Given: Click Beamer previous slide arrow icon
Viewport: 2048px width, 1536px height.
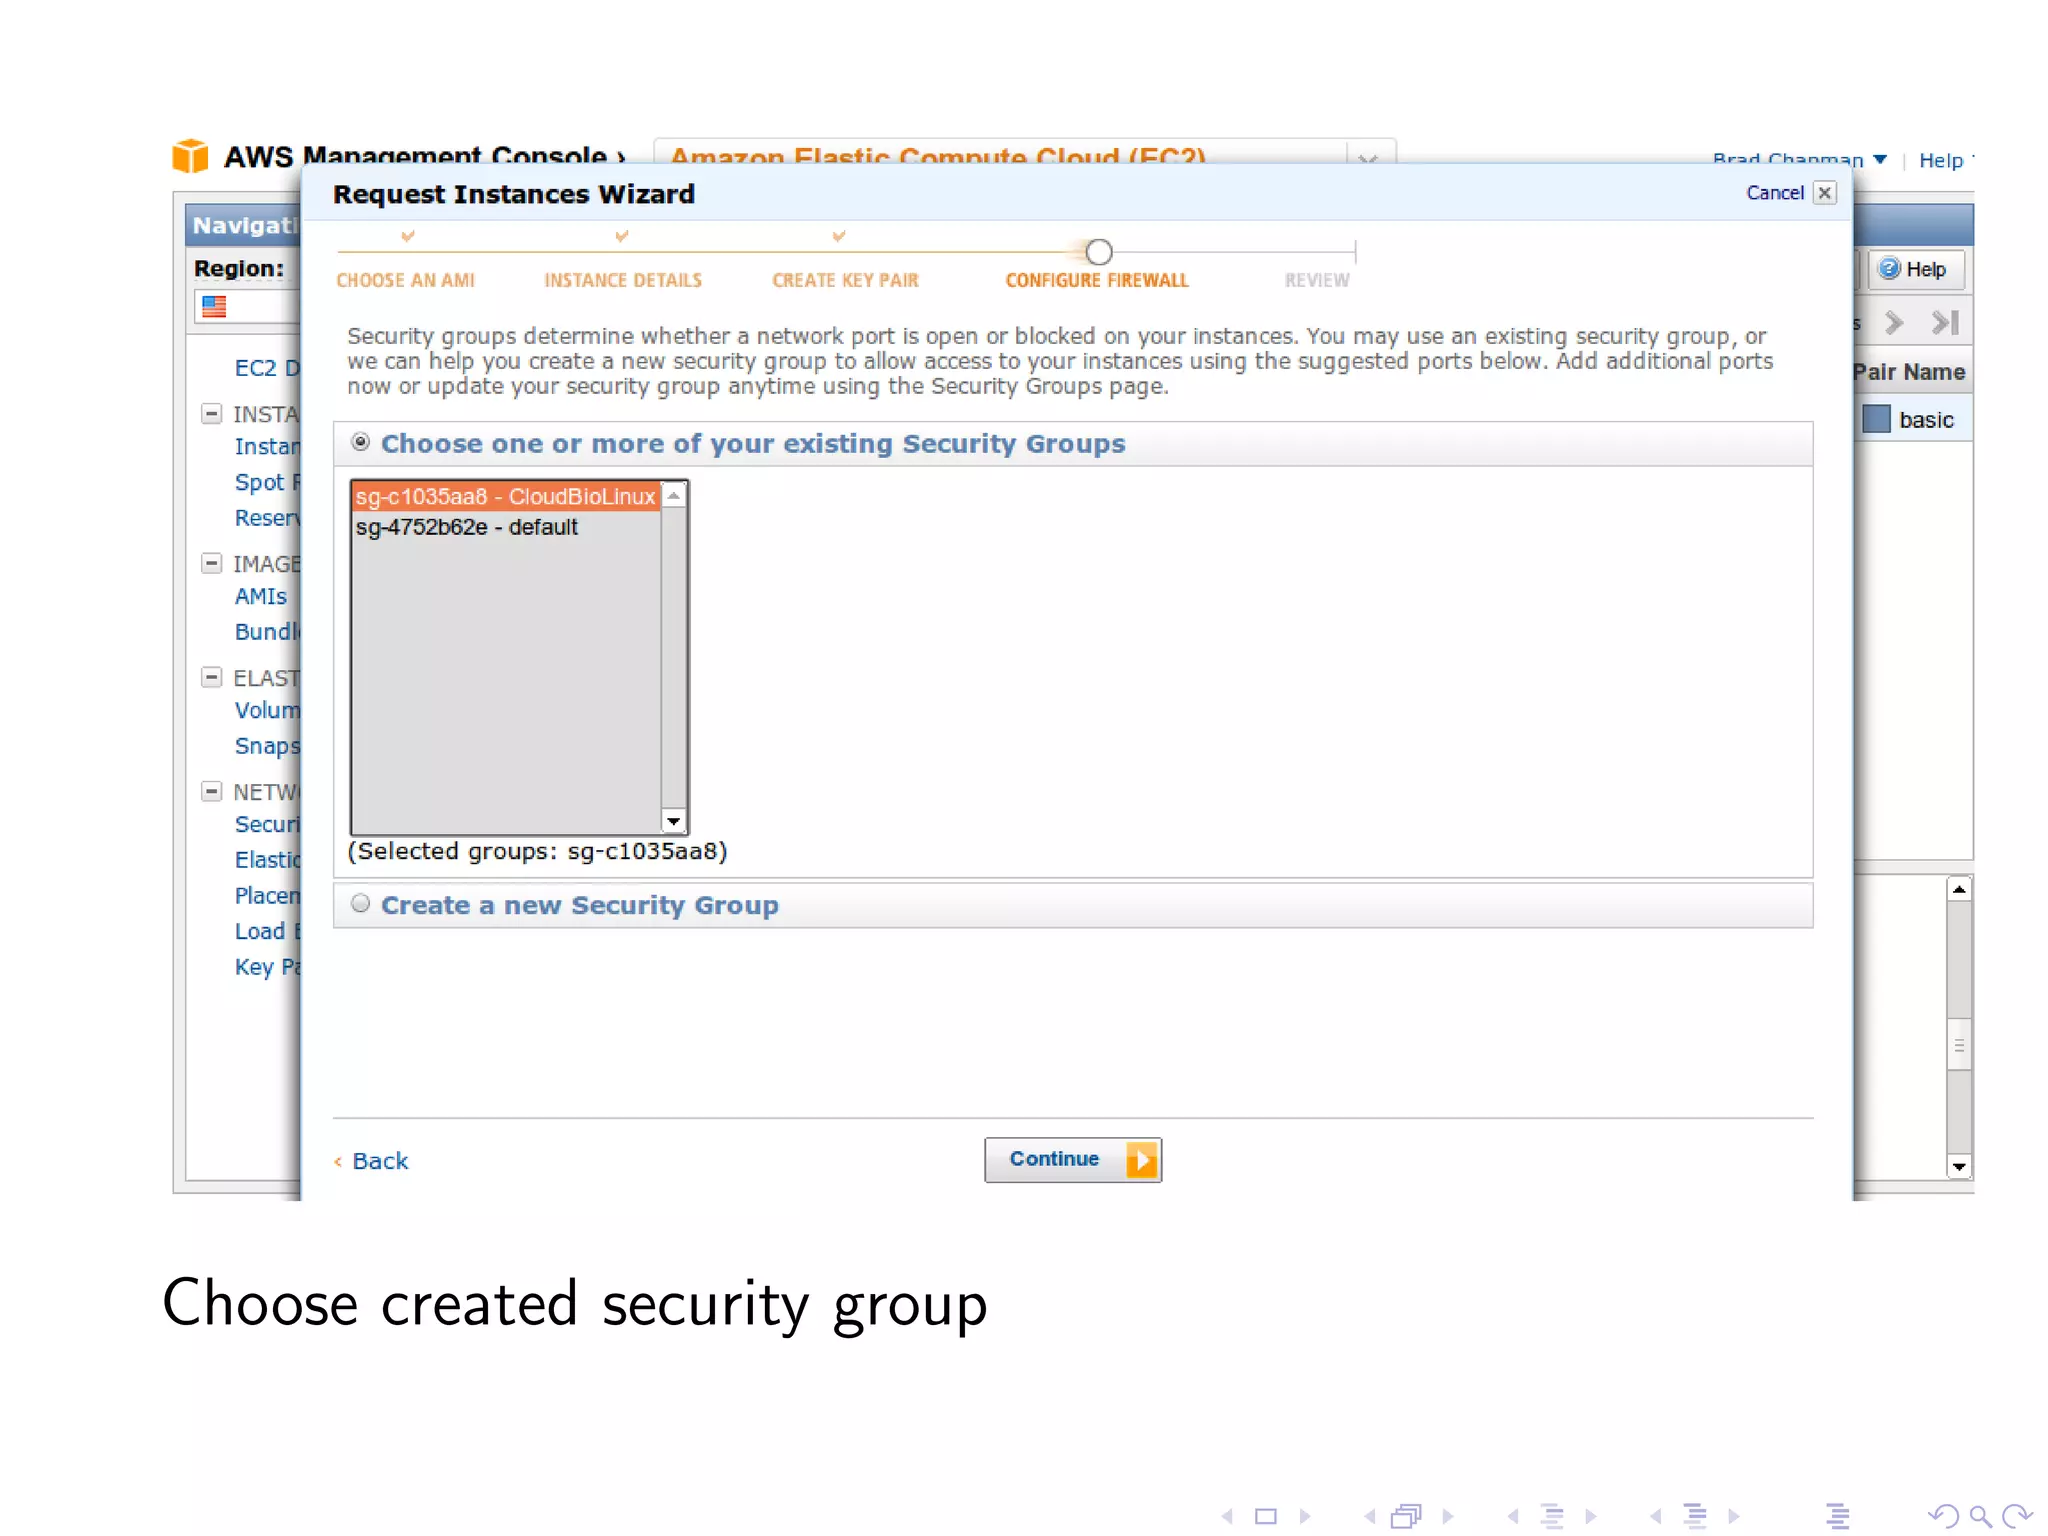Looking at the screenshot, I should 1227,1516.
